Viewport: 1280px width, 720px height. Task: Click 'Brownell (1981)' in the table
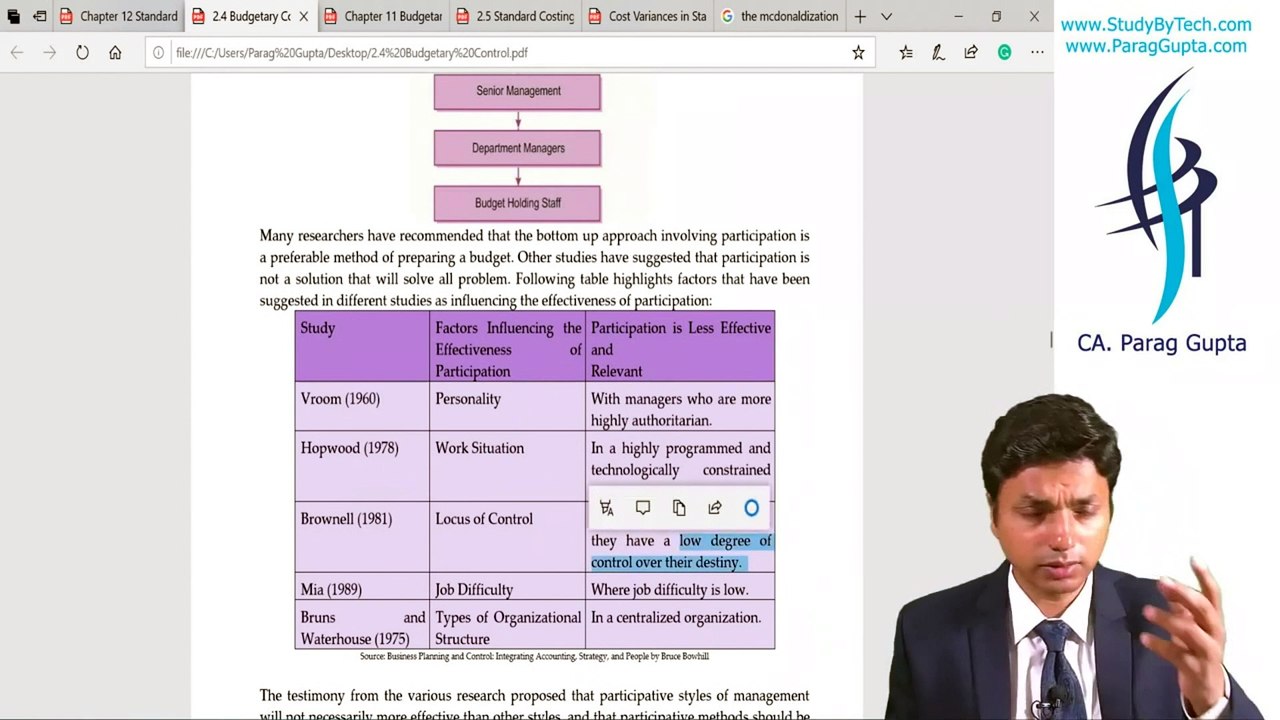pos(346,519)
